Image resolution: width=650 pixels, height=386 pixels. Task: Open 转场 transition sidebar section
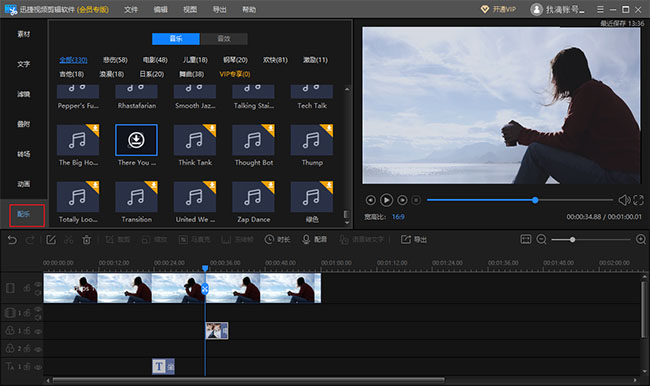tap(24, 154)
